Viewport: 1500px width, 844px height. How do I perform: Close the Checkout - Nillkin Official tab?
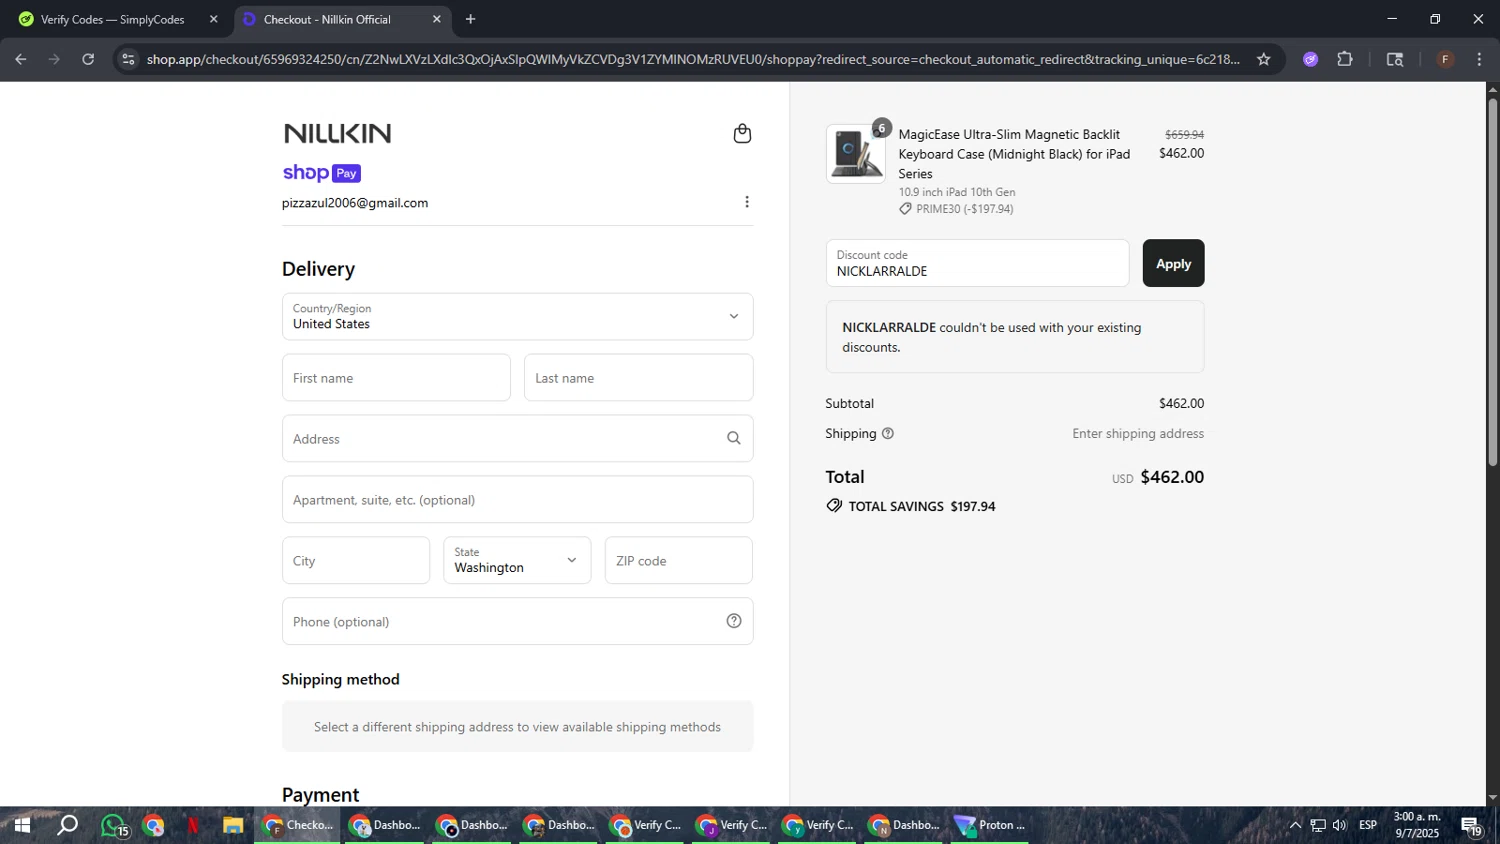pos(436,19)
